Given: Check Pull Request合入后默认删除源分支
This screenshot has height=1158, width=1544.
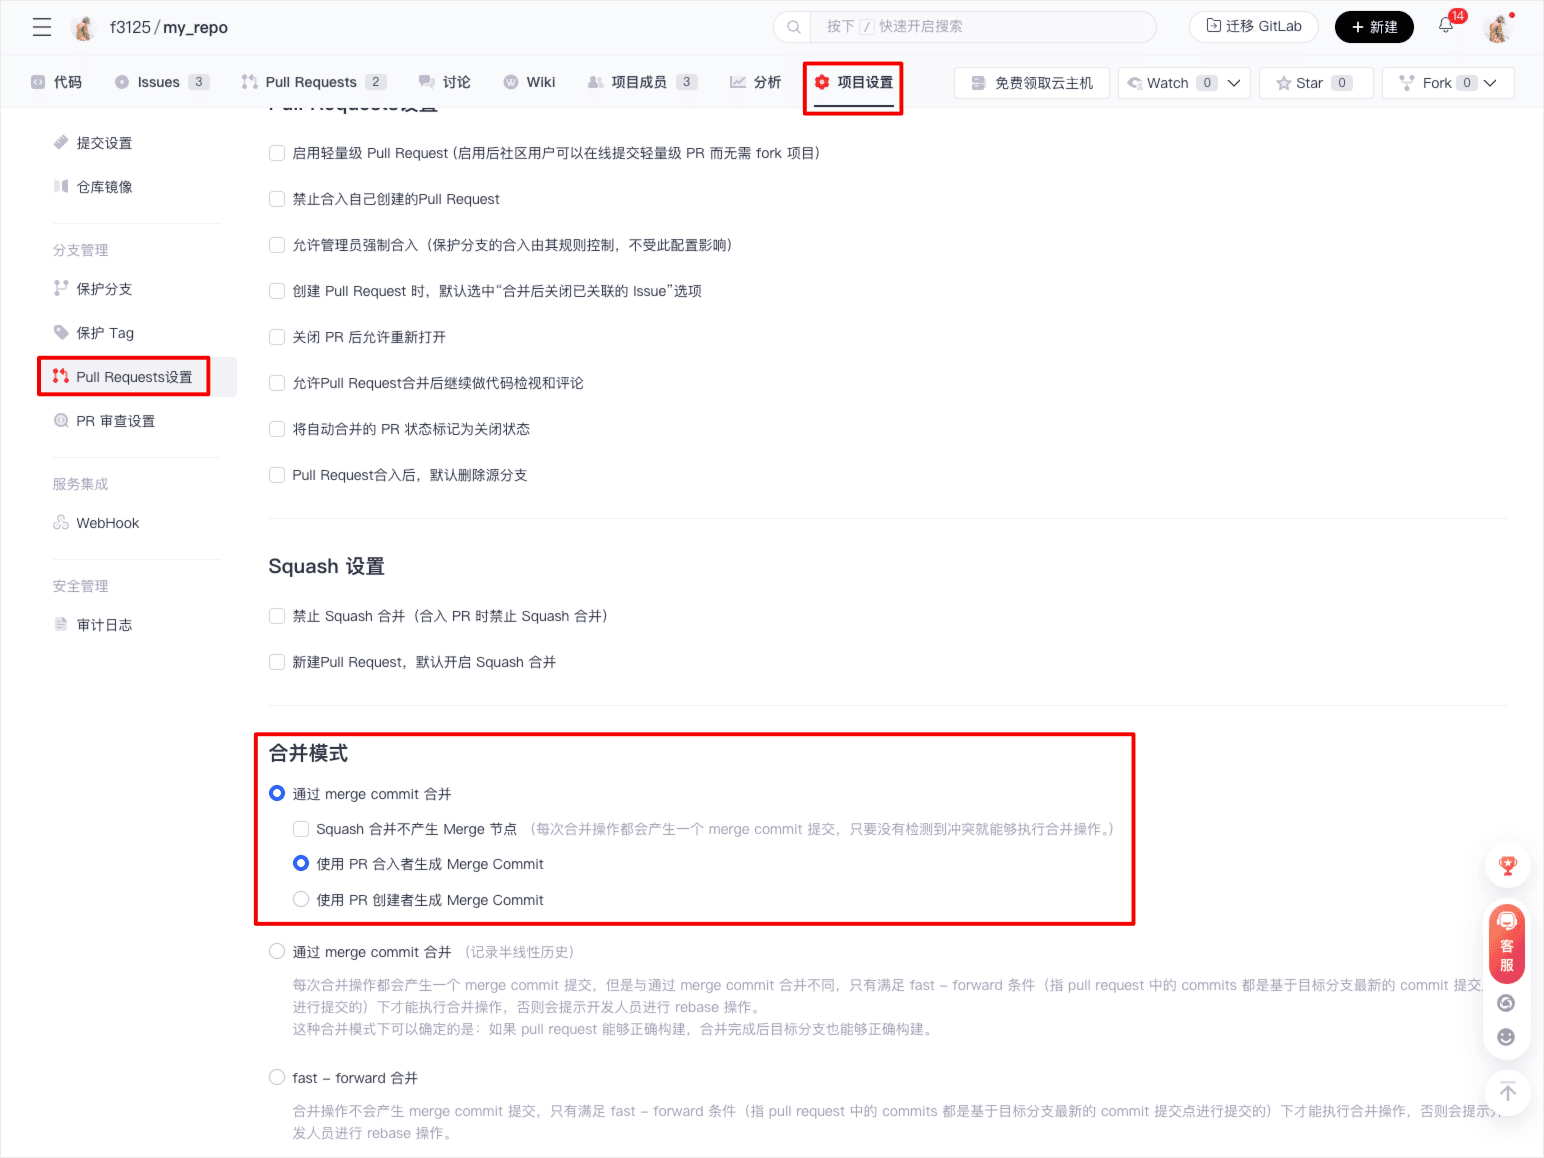Looking at the screenshot, I should coord(277,475).
